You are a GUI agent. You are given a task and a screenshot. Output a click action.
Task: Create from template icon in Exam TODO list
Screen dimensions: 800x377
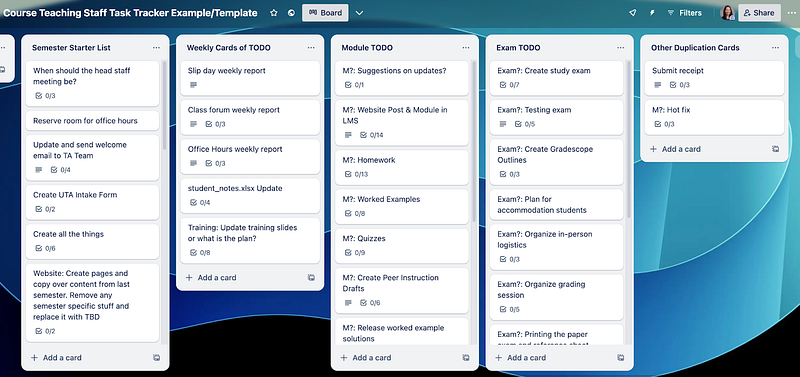620,358
